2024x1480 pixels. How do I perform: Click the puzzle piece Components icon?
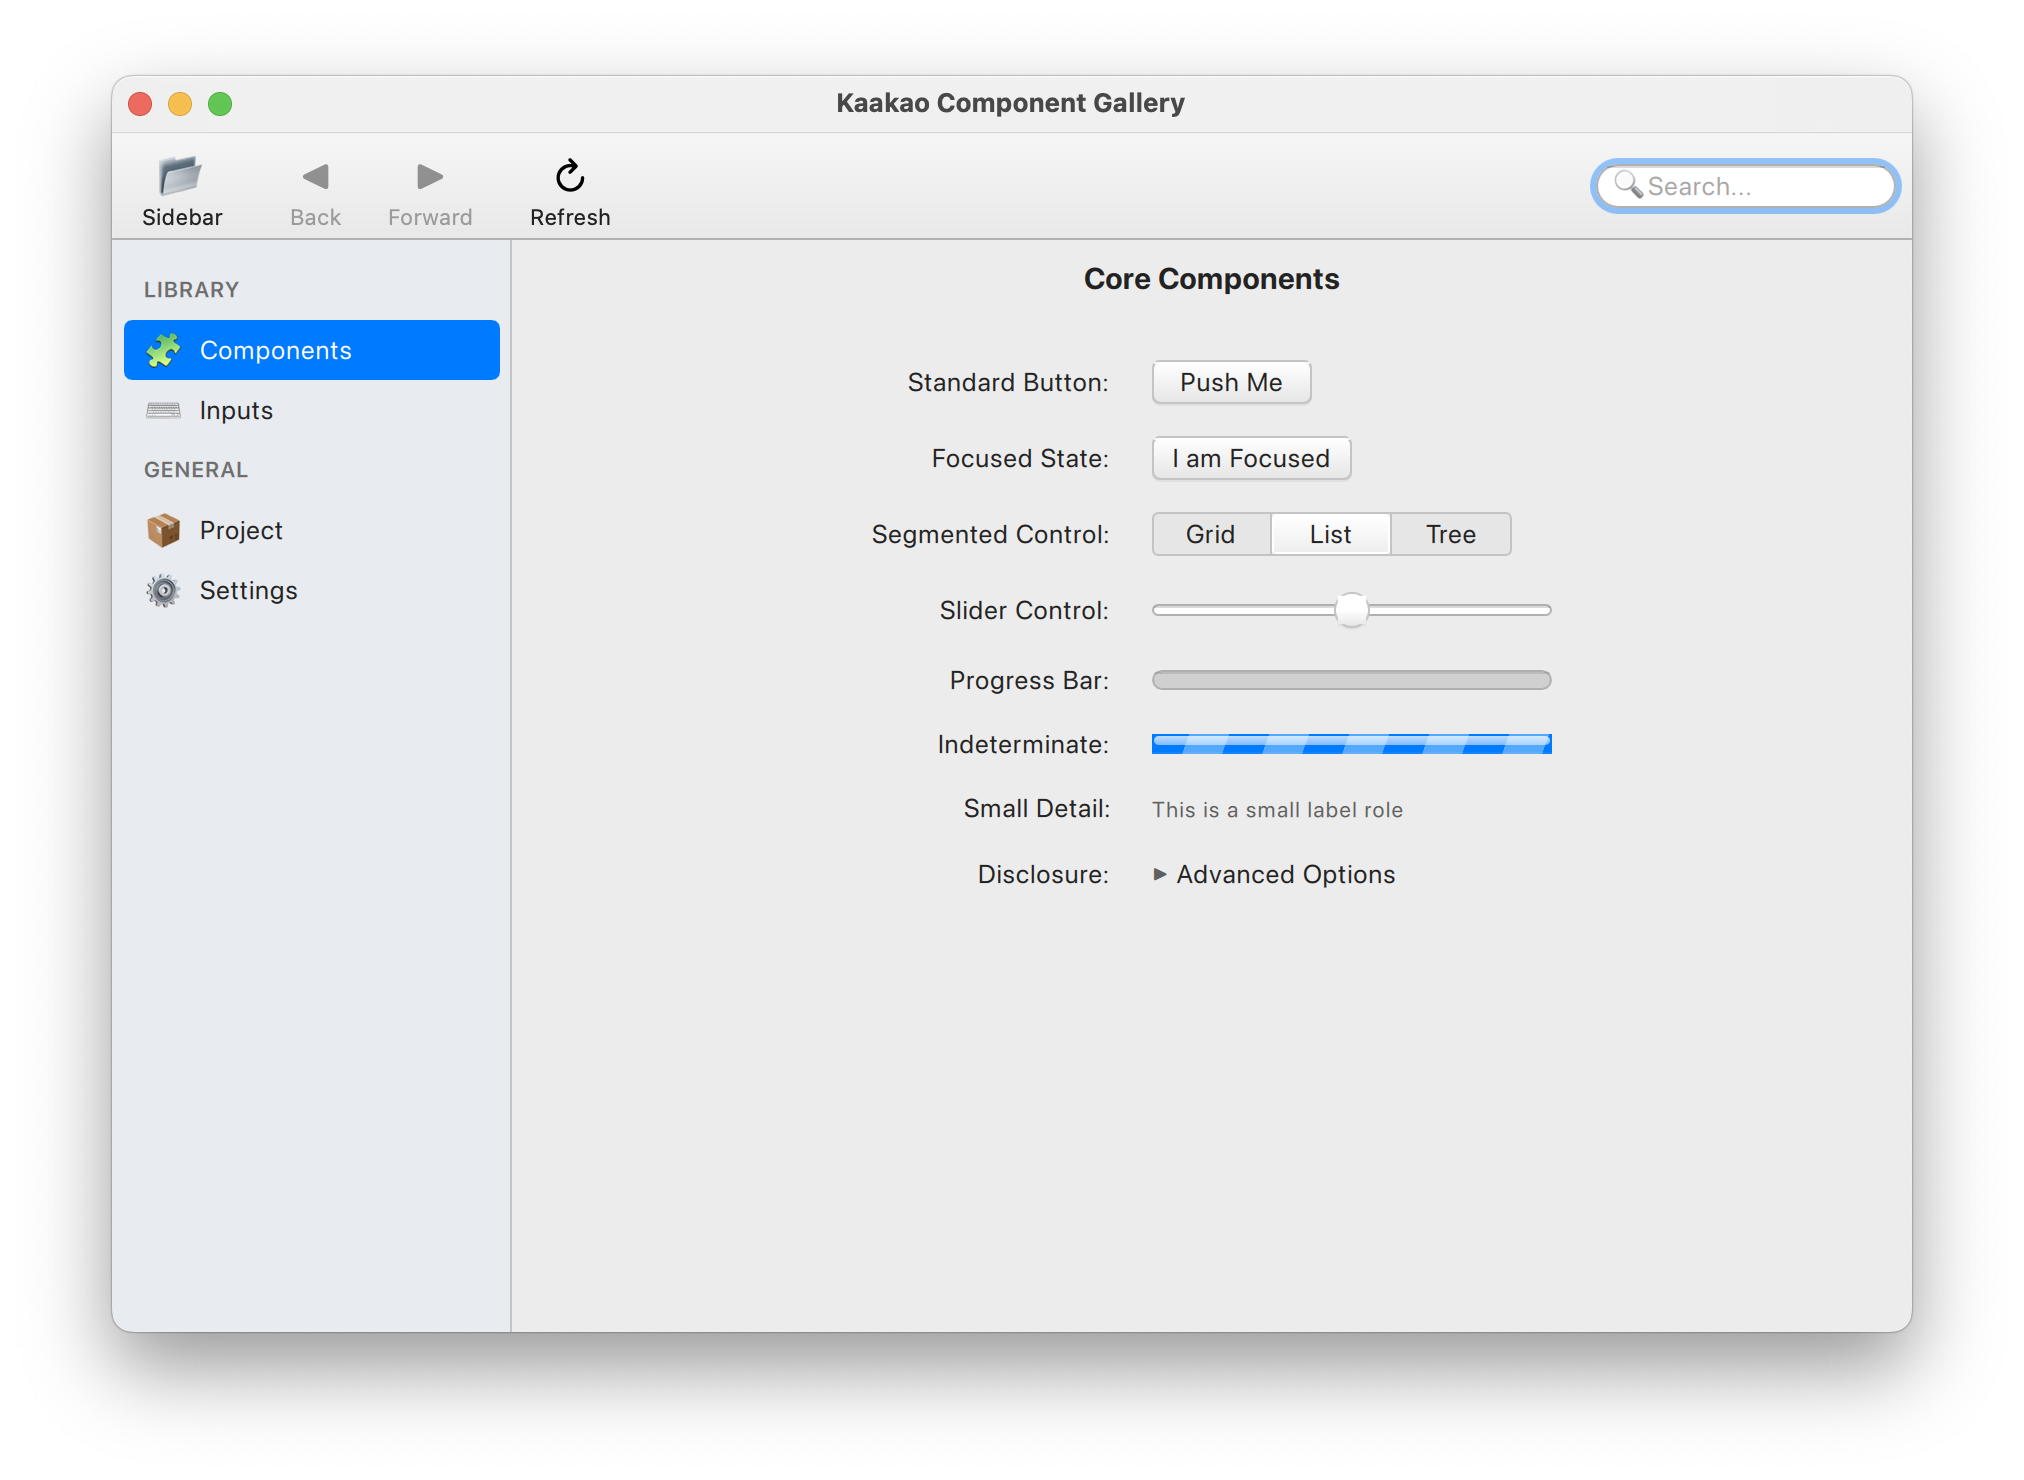[x=164, y=350]
